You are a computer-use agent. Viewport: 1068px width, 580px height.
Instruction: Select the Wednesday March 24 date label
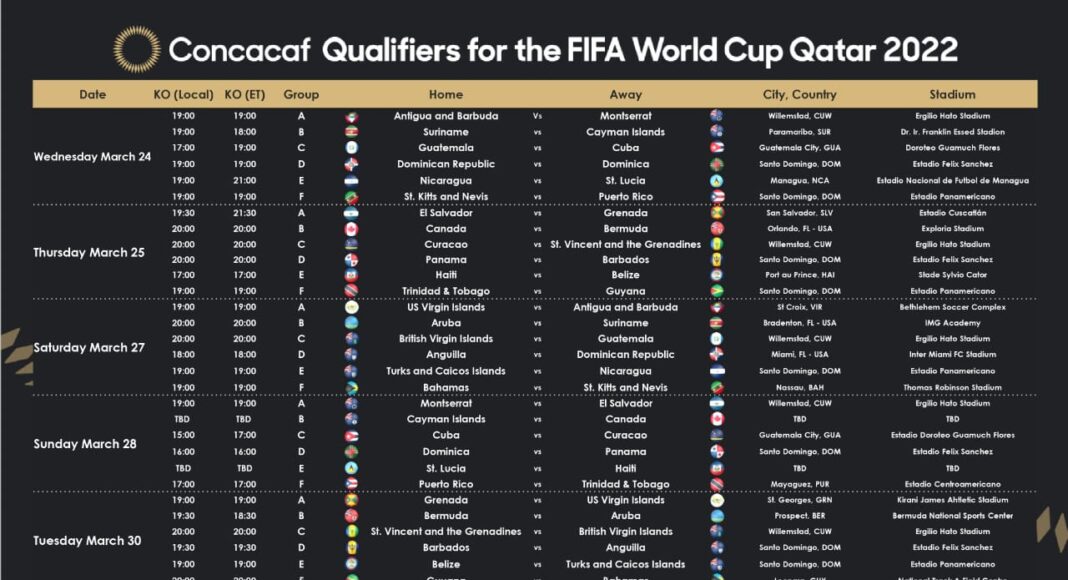92,157
